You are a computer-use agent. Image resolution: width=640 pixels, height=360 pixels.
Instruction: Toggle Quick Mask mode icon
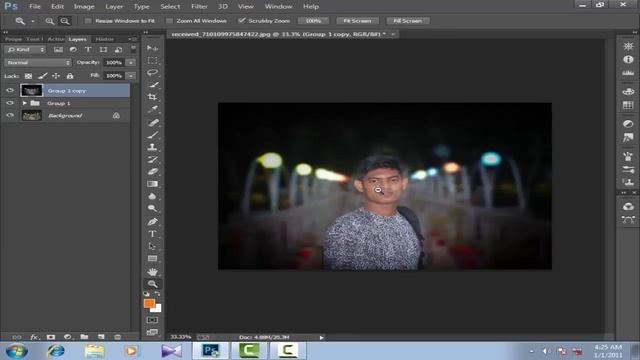coord(152,320)
